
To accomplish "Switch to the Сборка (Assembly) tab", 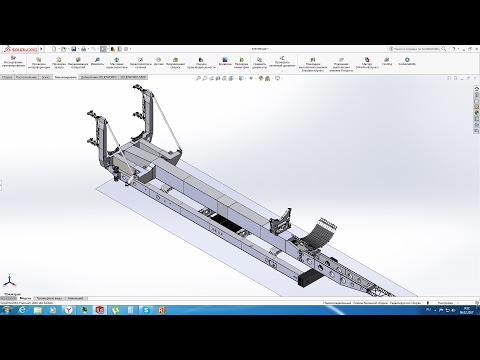I will (7, 77).
